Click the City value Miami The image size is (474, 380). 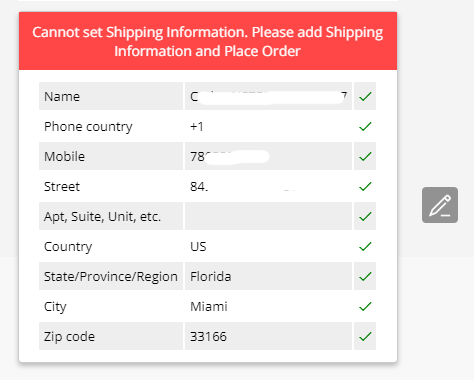(x=209, y=306)
